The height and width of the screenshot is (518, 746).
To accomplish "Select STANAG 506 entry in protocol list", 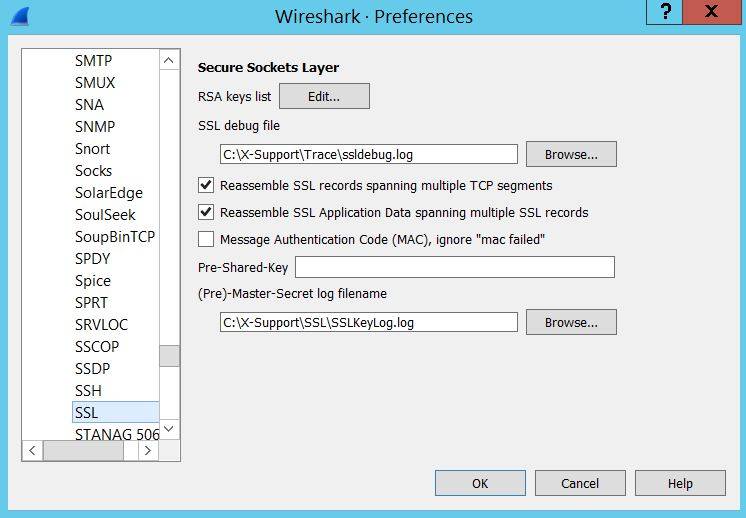I will (117, 434).
